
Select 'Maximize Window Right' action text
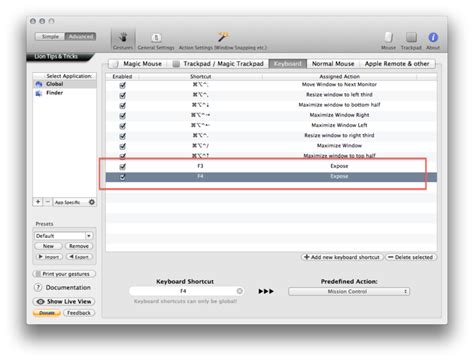tap(339, 115)
